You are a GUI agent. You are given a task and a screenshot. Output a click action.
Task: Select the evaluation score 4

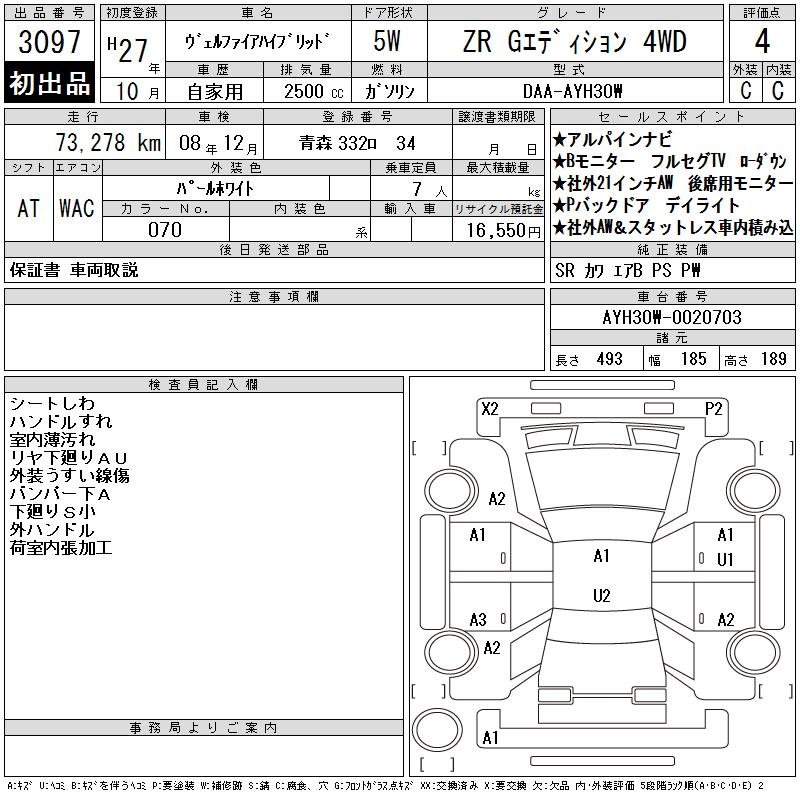pos(762,42)
